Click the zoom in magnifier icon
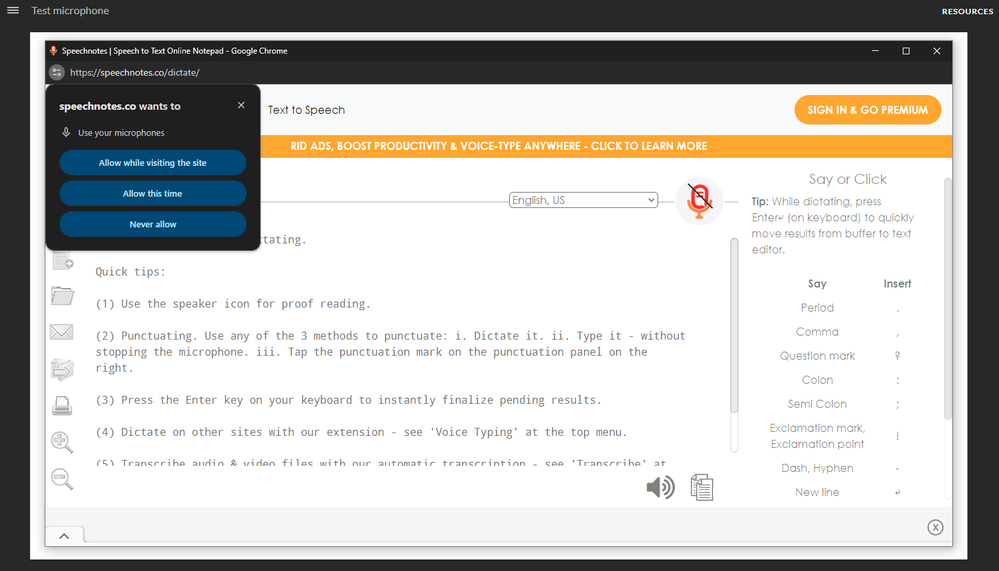999x571 pixels. (62, 442)
